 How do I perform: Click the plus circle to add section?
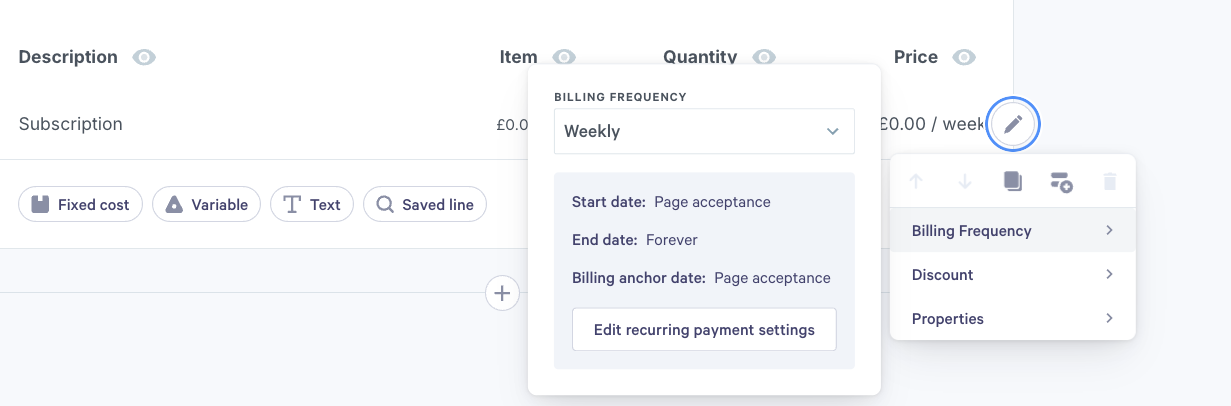click(x=502, y=293)
